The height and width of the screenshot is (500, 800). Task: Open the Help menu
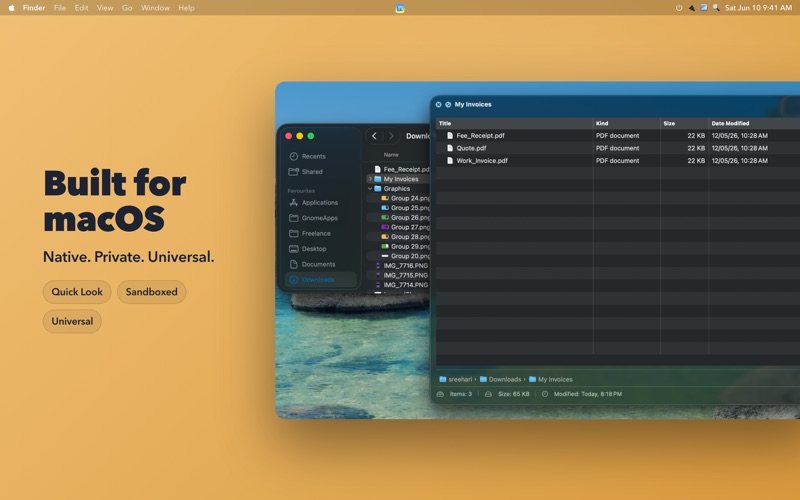pos(186,8)
